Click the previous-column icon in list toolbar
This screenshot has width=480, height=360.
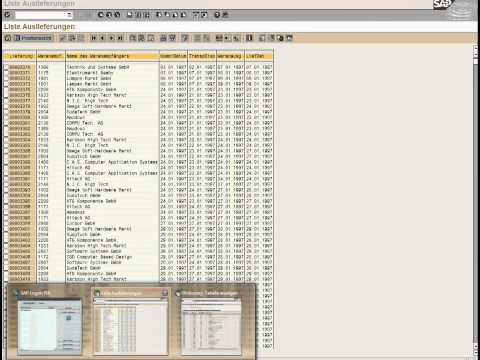[x=102, y=38]
